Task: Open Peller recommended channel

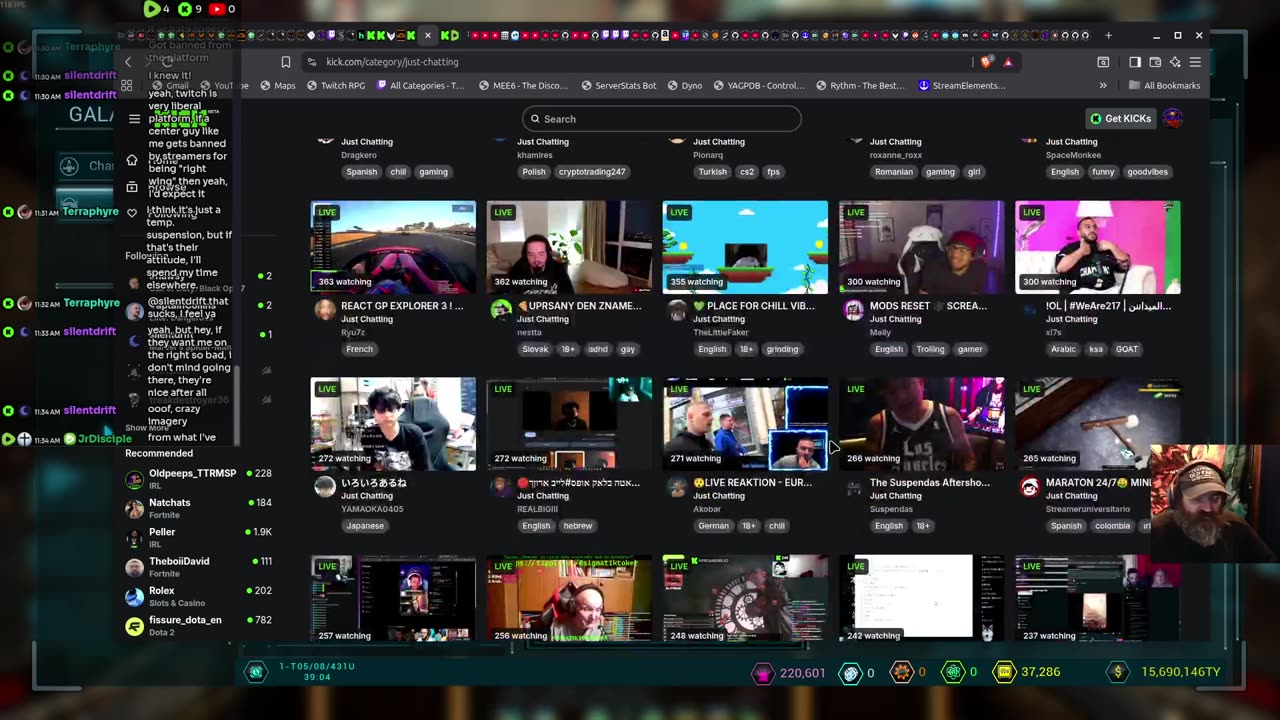Action: pyautogui.click(x=198, y=537)
